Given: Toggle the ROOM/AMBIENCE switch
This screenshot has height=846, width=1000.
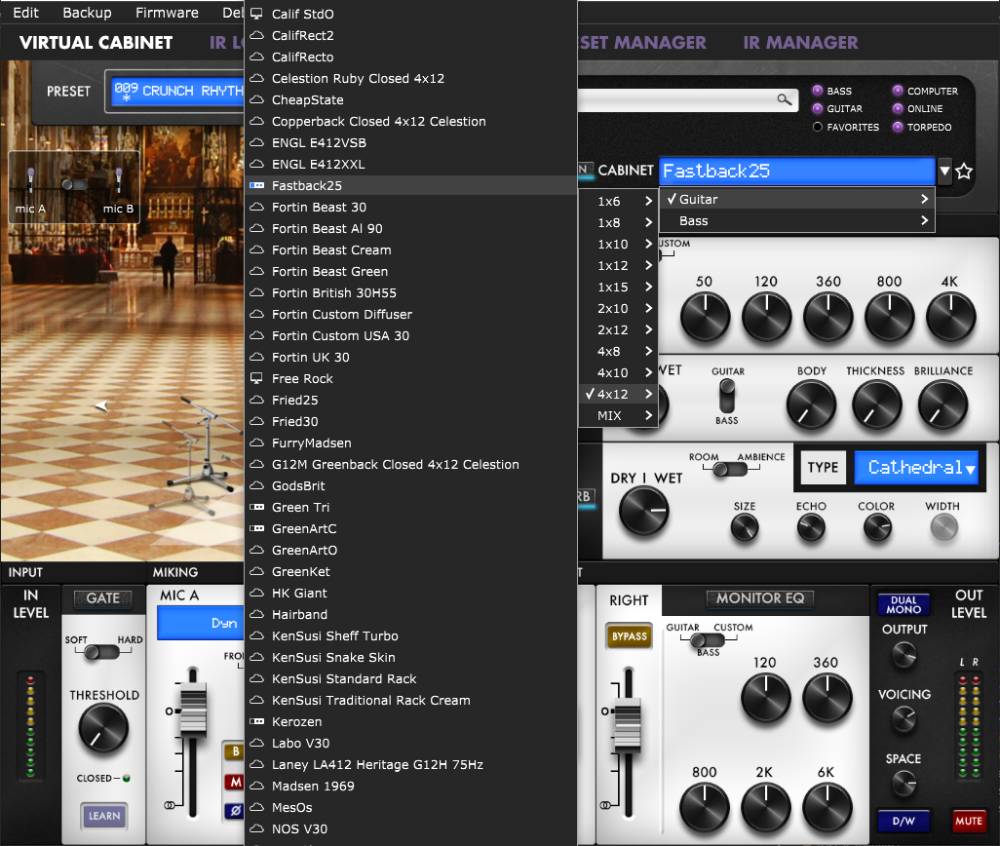Looking at the screenshot, I should [x=726, y=470].
